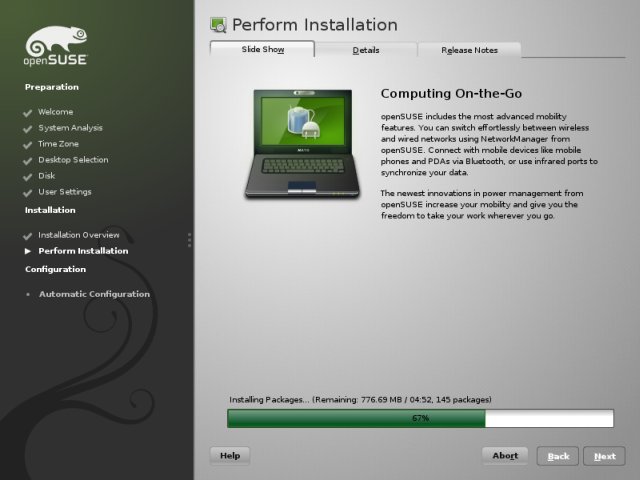
Task: Click the Back button
Action: (x=558, y=456)
